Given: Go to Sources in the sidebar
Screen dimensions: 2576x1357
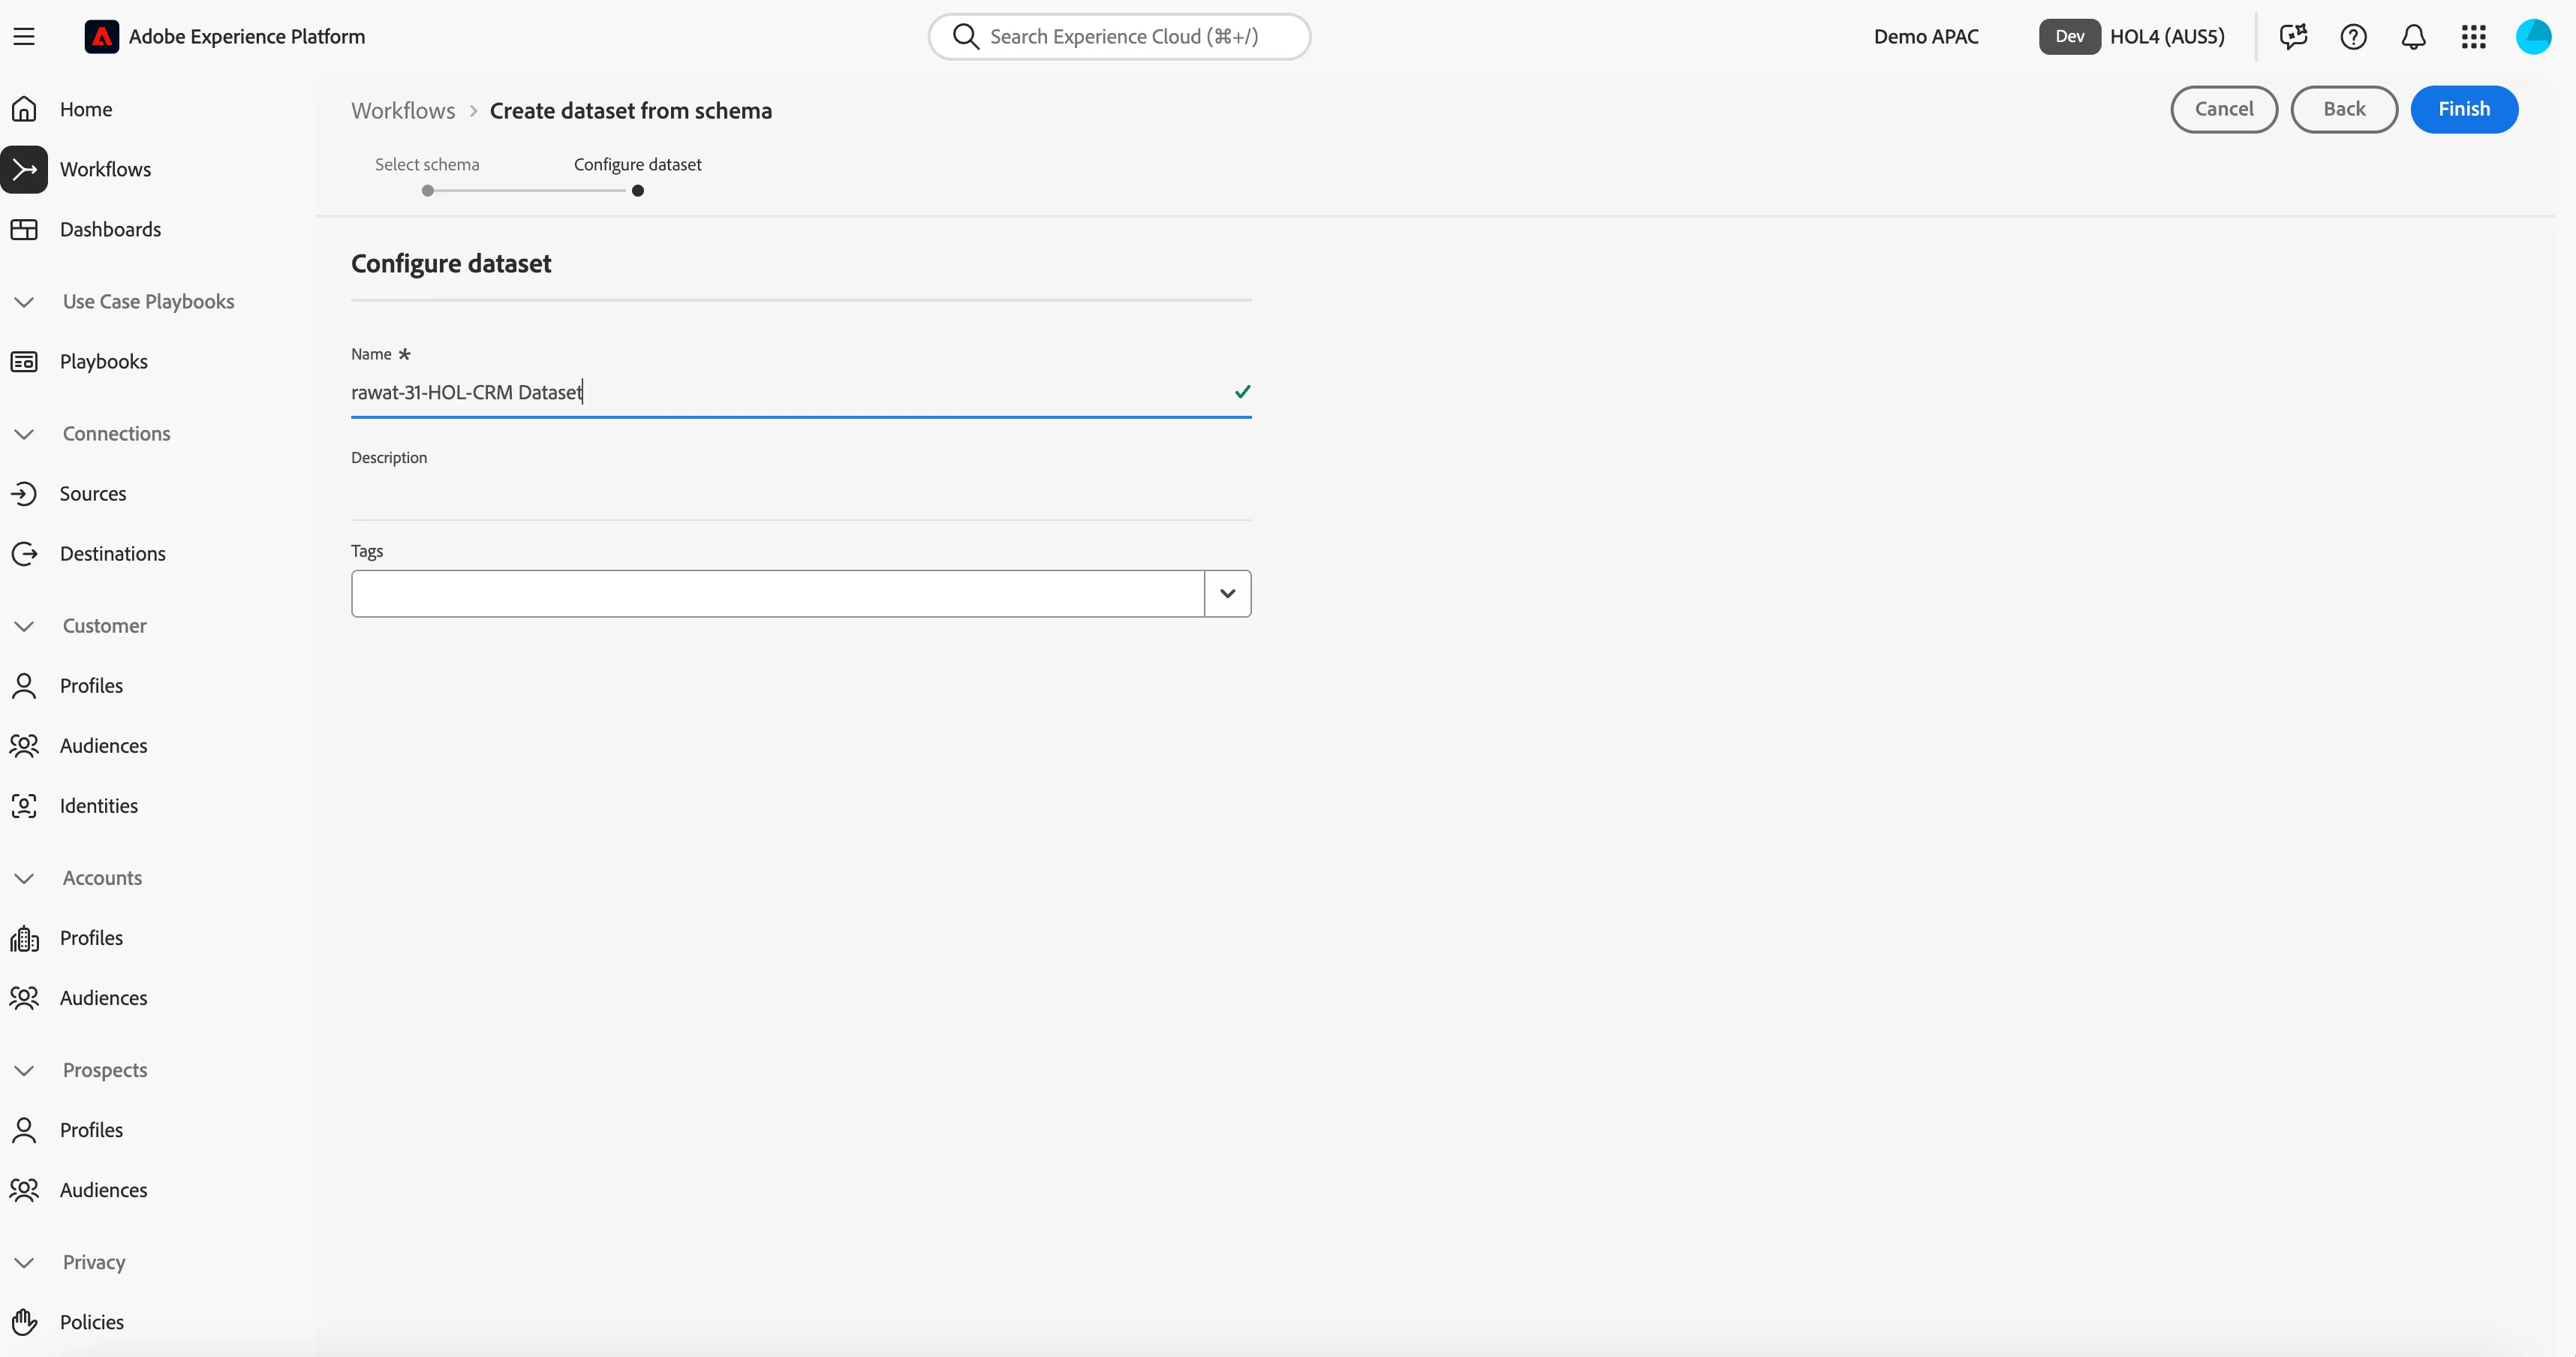Looking at the screenshot, I should point(92,493).
